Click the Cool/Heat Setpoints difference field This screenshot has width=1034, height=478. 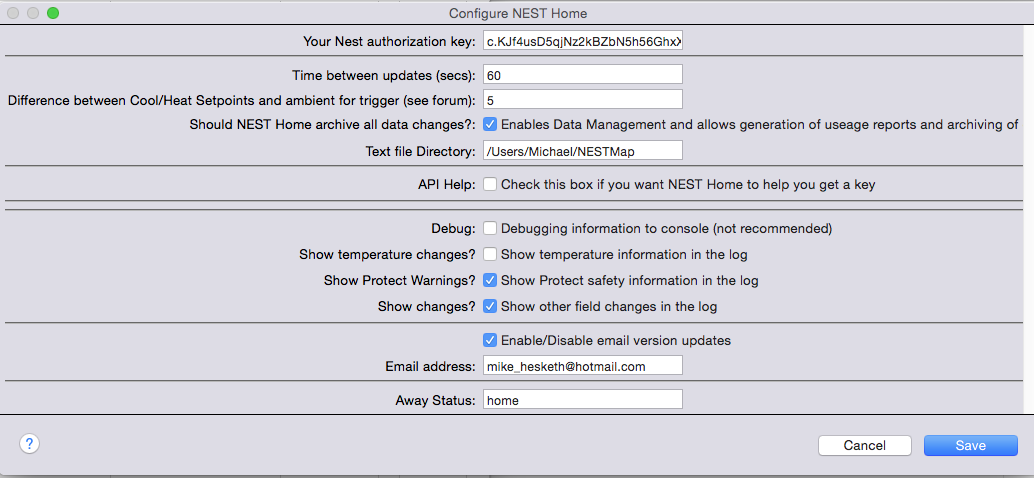(582, 100)
